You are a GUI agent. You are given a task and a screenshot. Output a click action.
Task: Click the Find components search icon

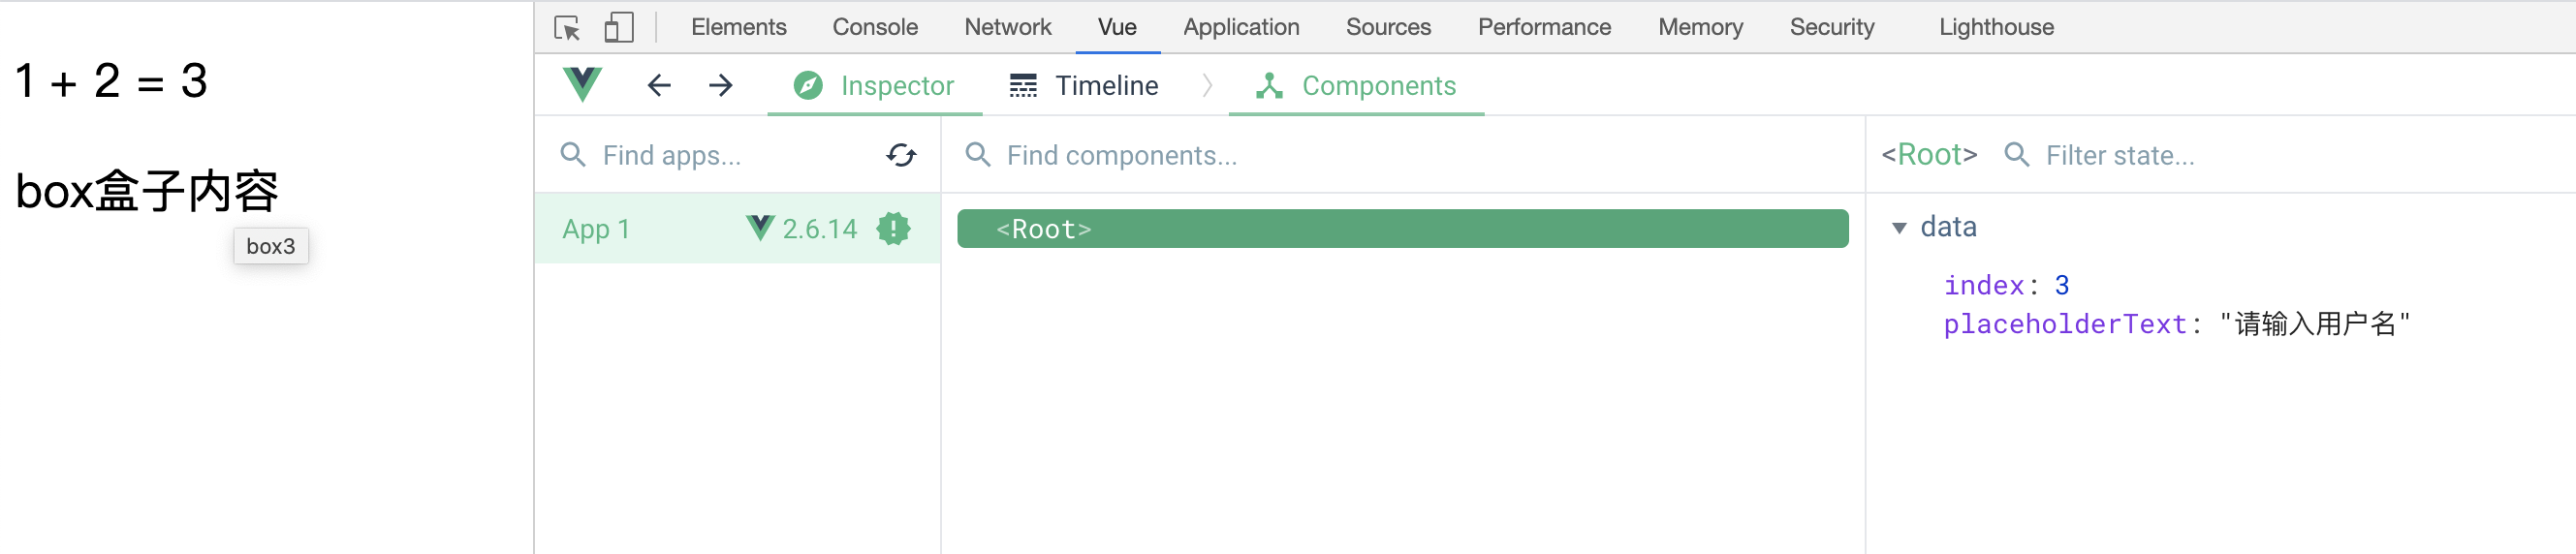coord(977,155)
